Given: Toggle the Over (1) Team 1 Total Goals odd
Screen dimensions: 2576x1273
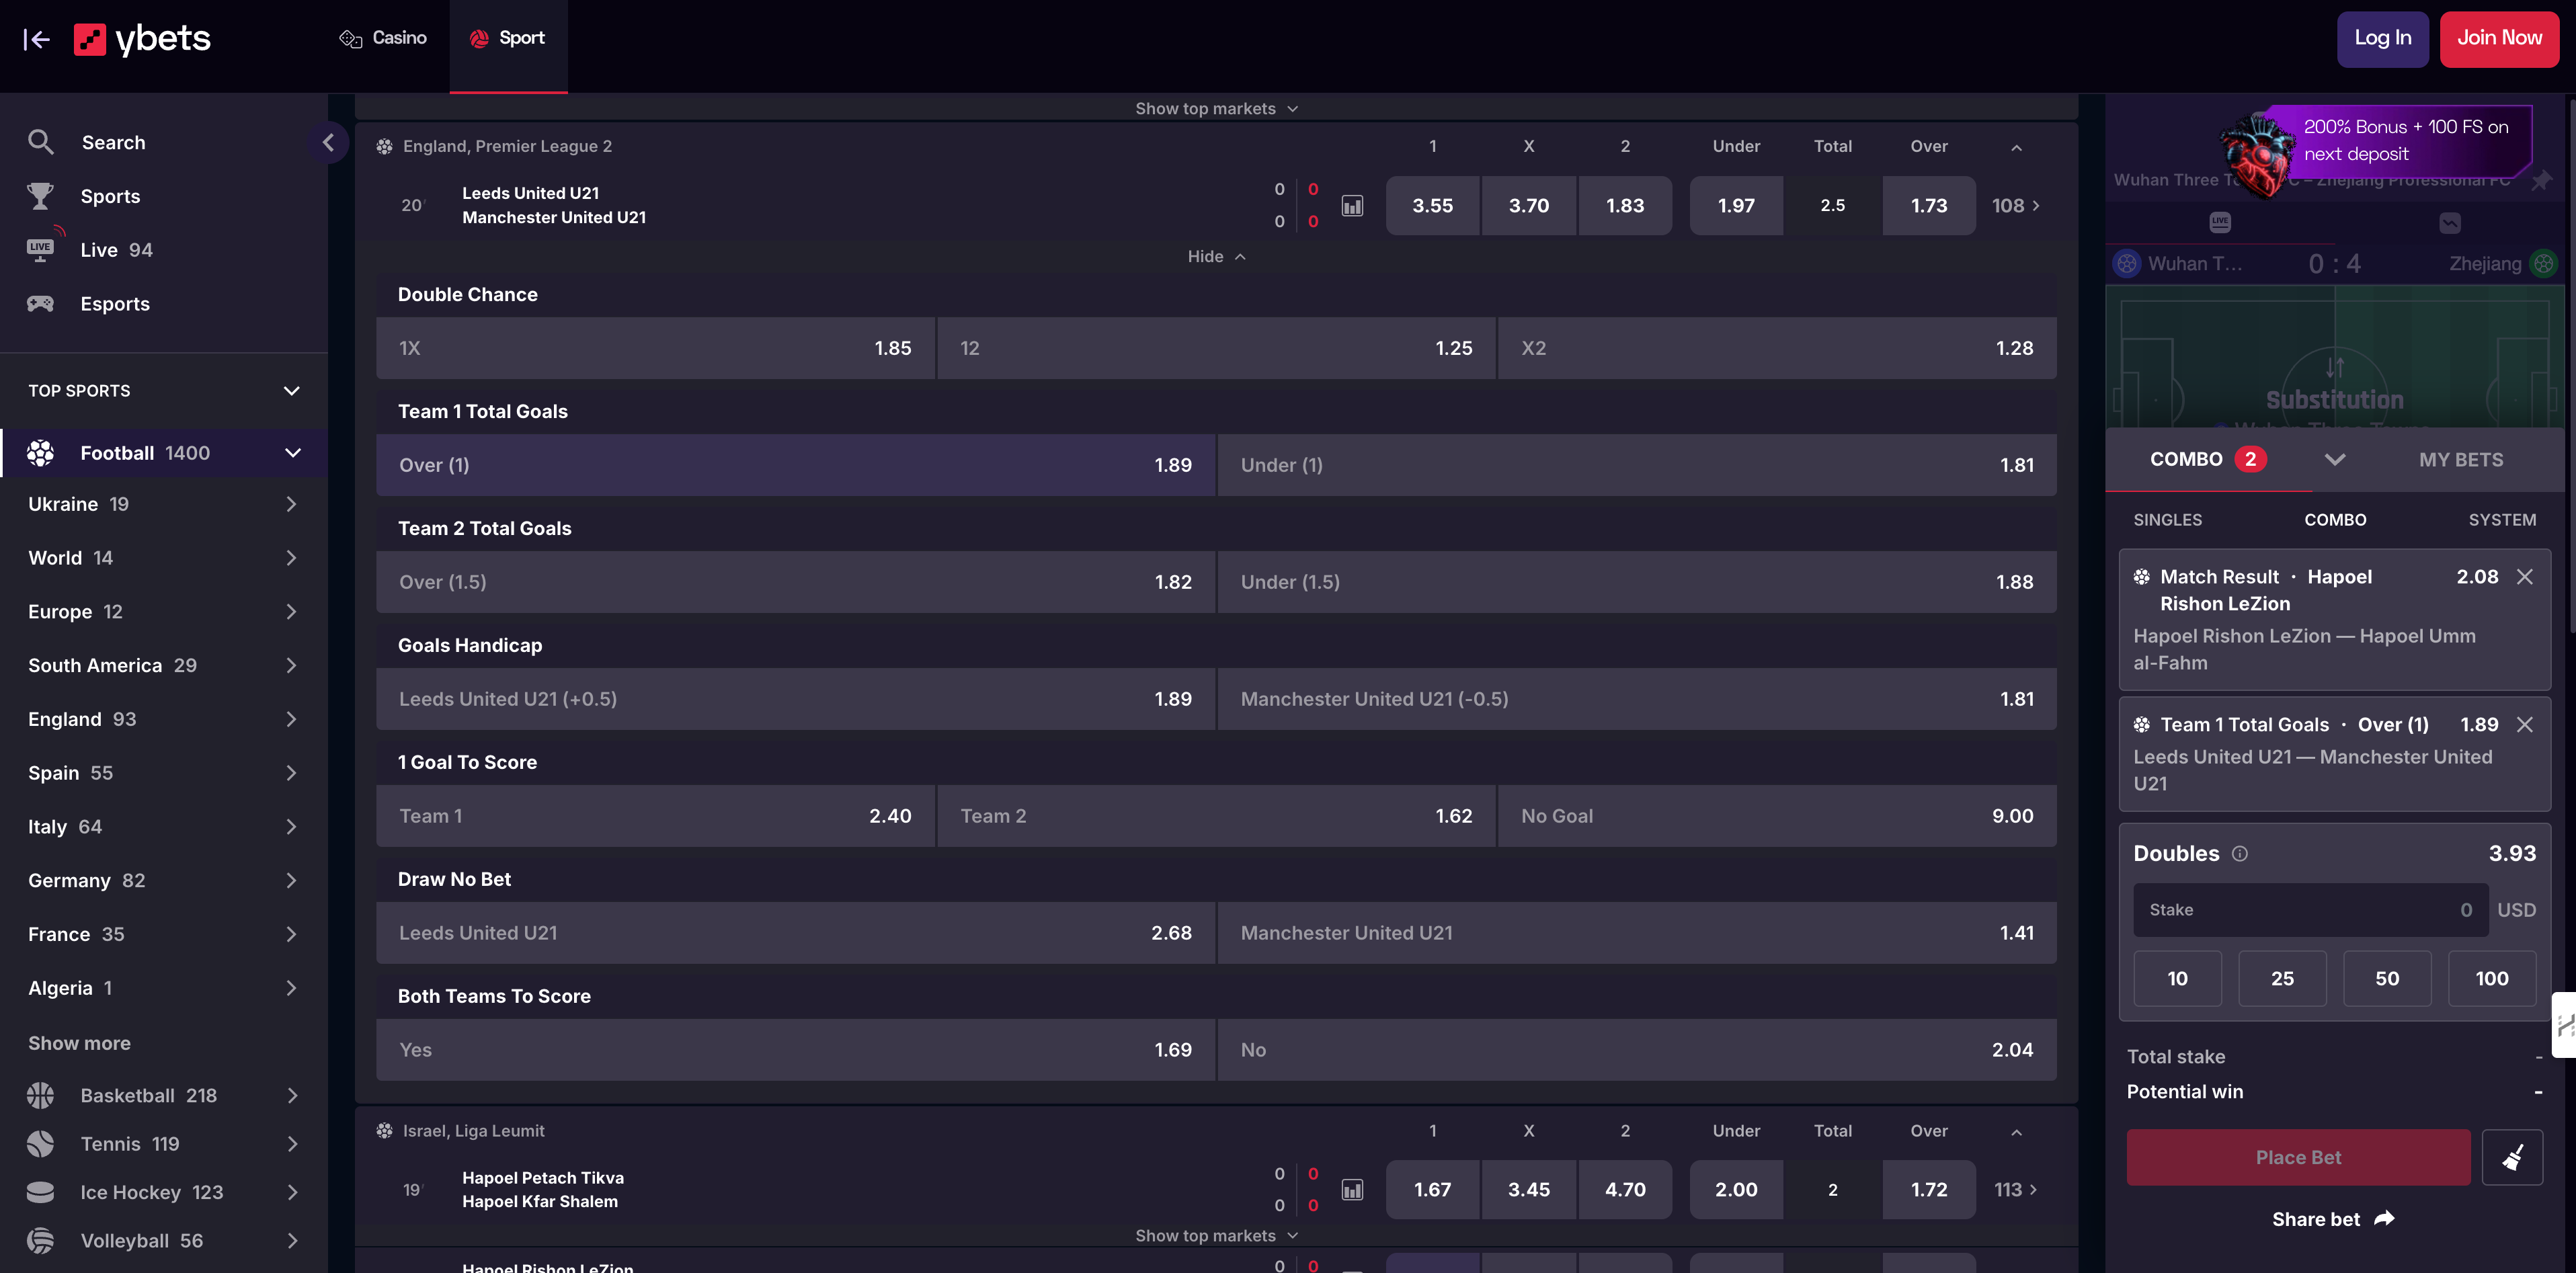Looking at the screenshot, I should coord(795,465).
